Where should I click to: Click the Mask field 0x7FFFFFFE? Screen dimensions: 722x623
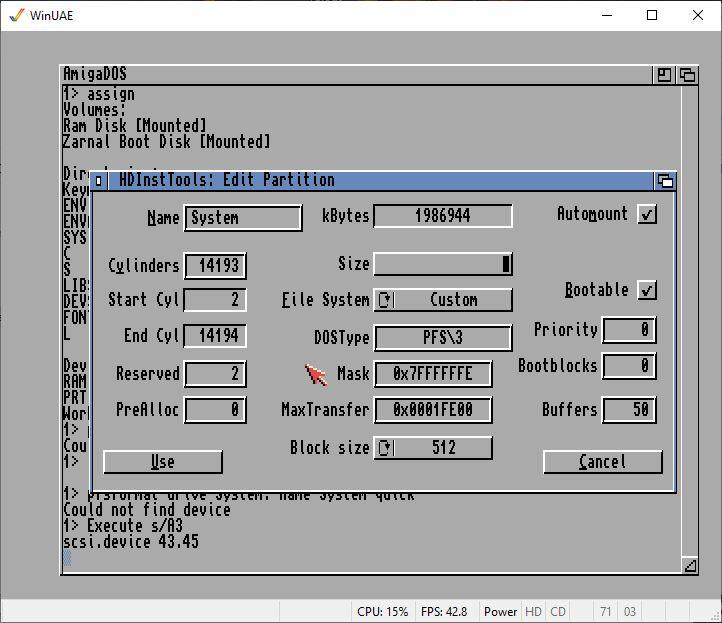[433, 373]
